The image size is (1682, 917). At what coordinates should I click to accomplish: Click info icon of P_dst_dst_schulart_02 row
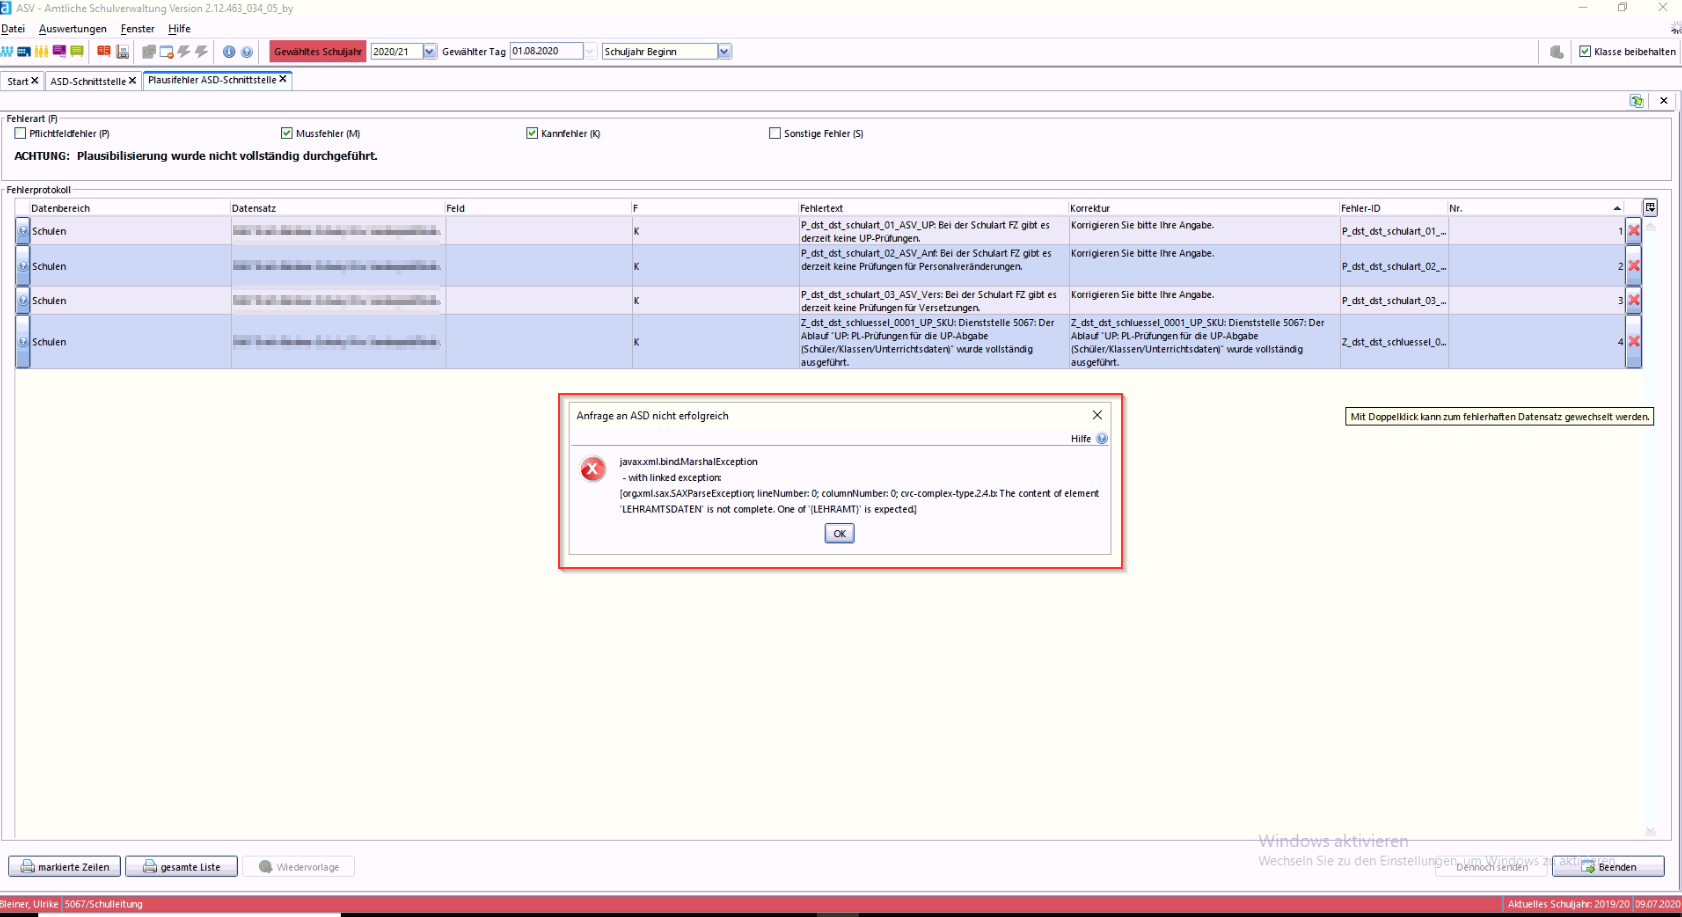(x=23, y=266)
